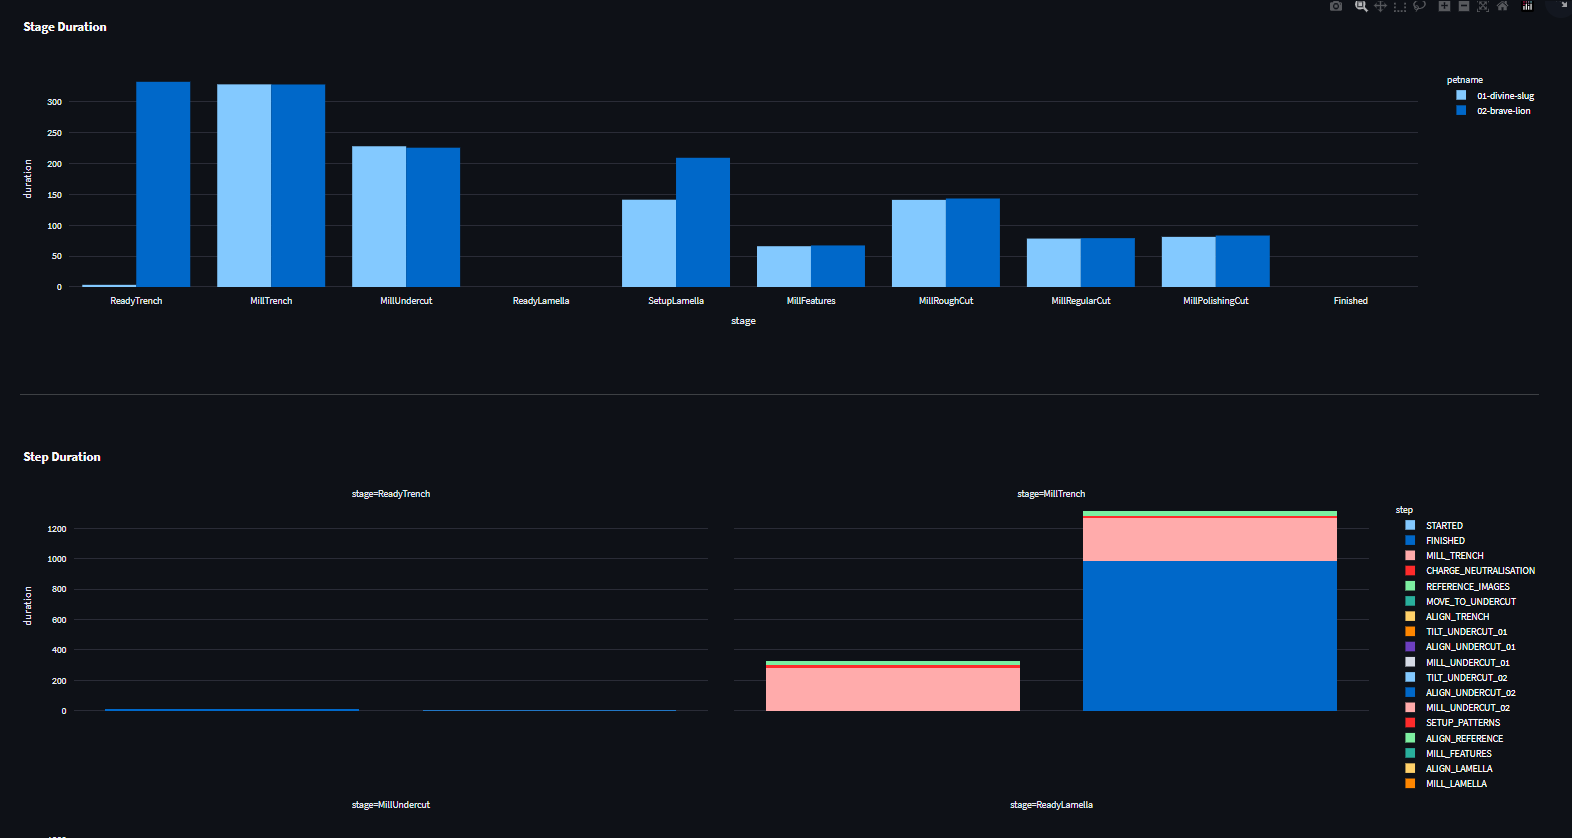The image size is (1572, 838).
Task: Hide REFERENCE_IMAGES step from chart
Action: [x=1467, y=587]
